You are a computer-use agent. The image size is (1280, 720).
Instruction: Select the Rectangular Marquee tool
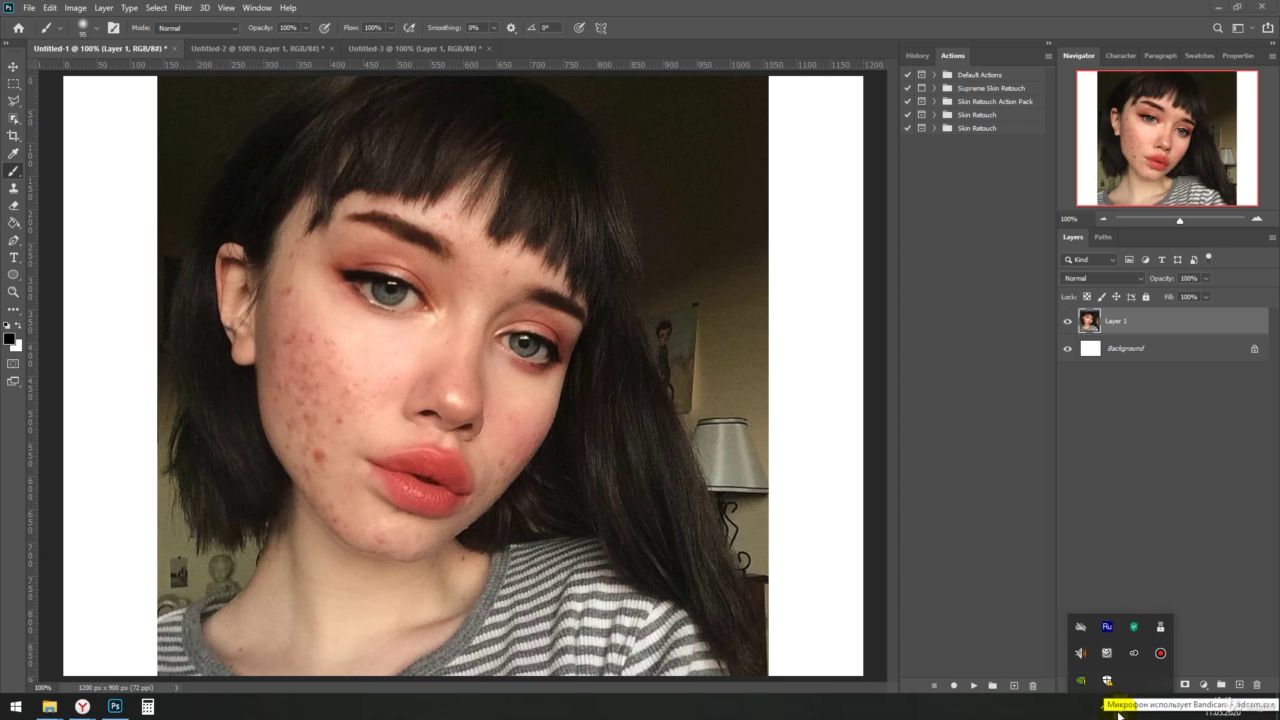coord(13,84)
